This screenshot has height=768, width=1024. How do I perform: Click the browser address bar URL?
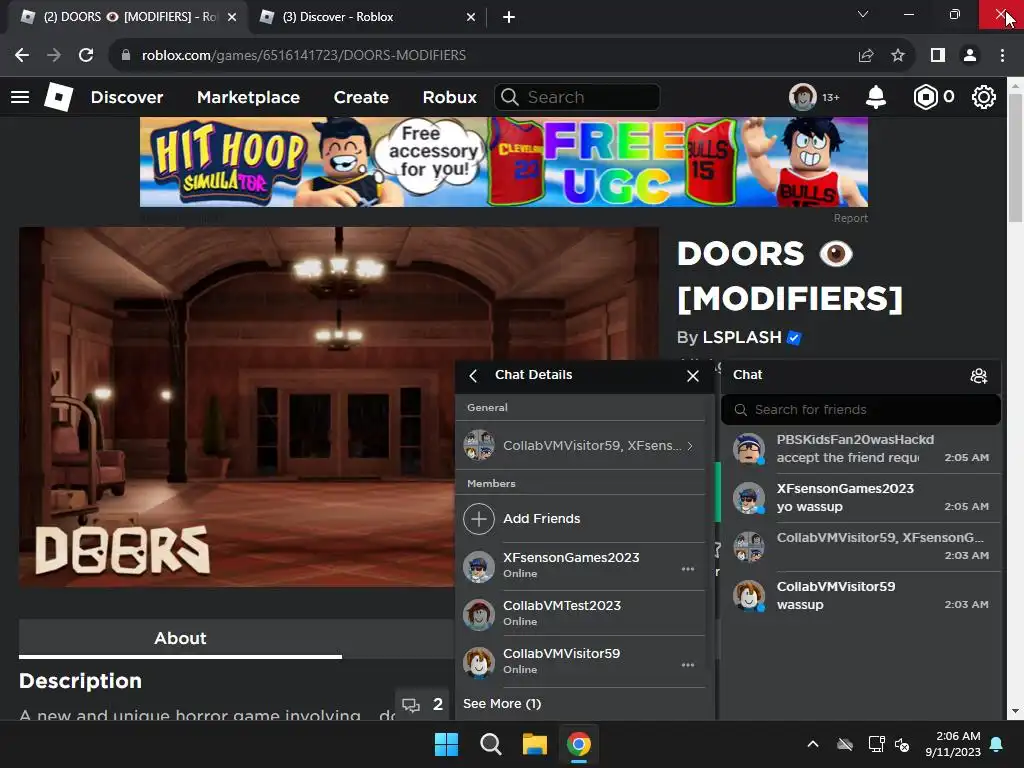tap(304, 56)
